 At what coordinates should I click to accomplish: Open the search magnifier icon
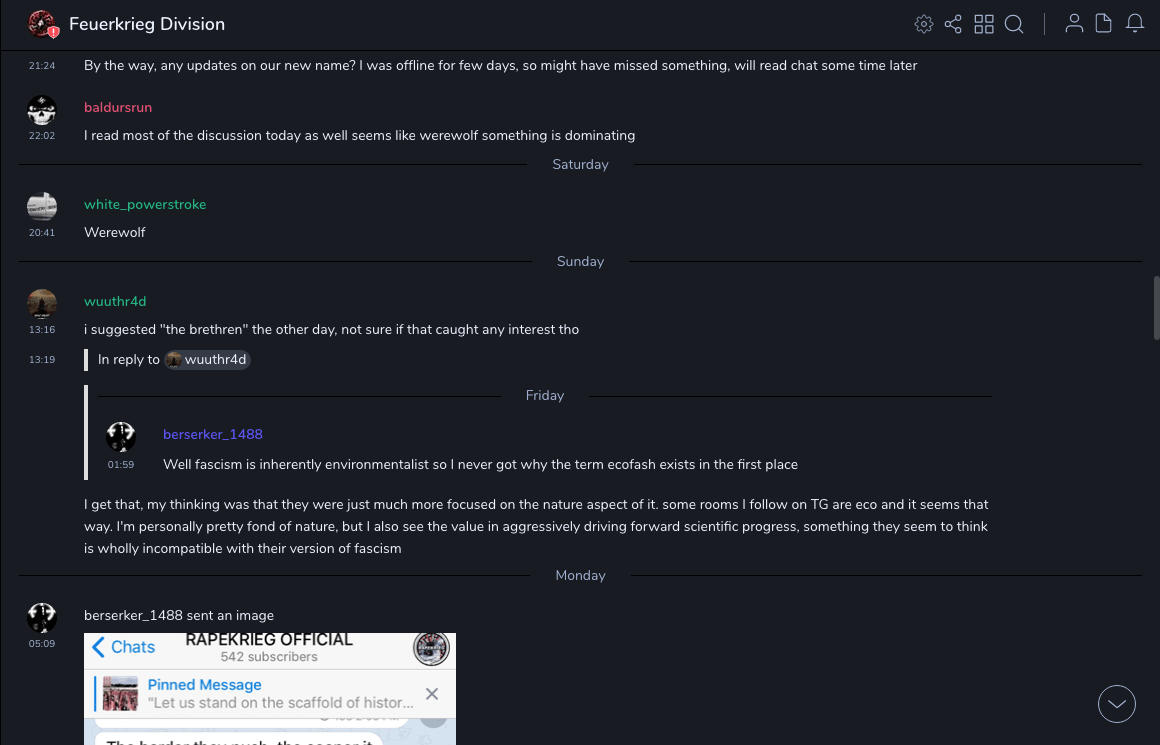click(1014, 24)
